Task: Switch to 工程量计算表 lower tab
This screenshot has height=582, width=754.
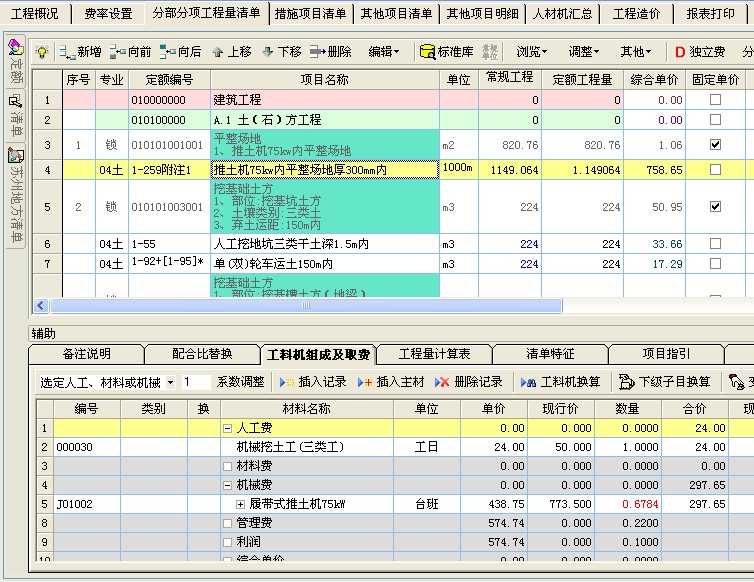Action: tap(434, 354)
